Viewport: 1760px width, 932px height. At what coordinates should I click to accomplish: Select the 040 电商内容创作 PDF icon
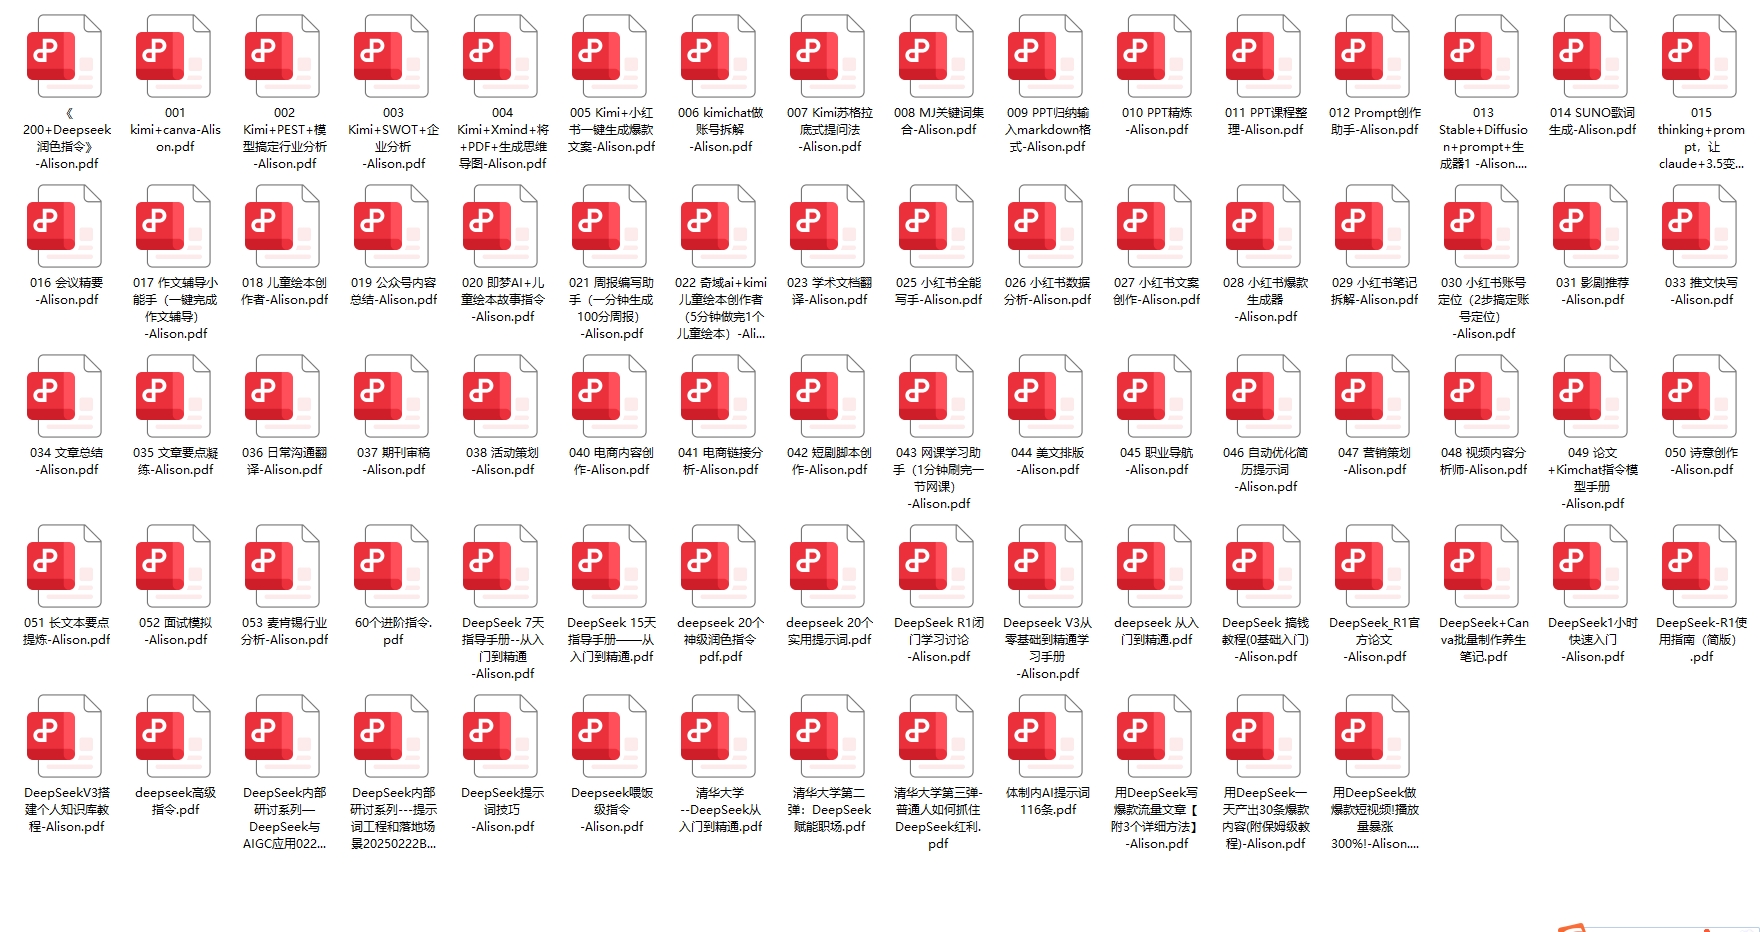pos(609,396)
